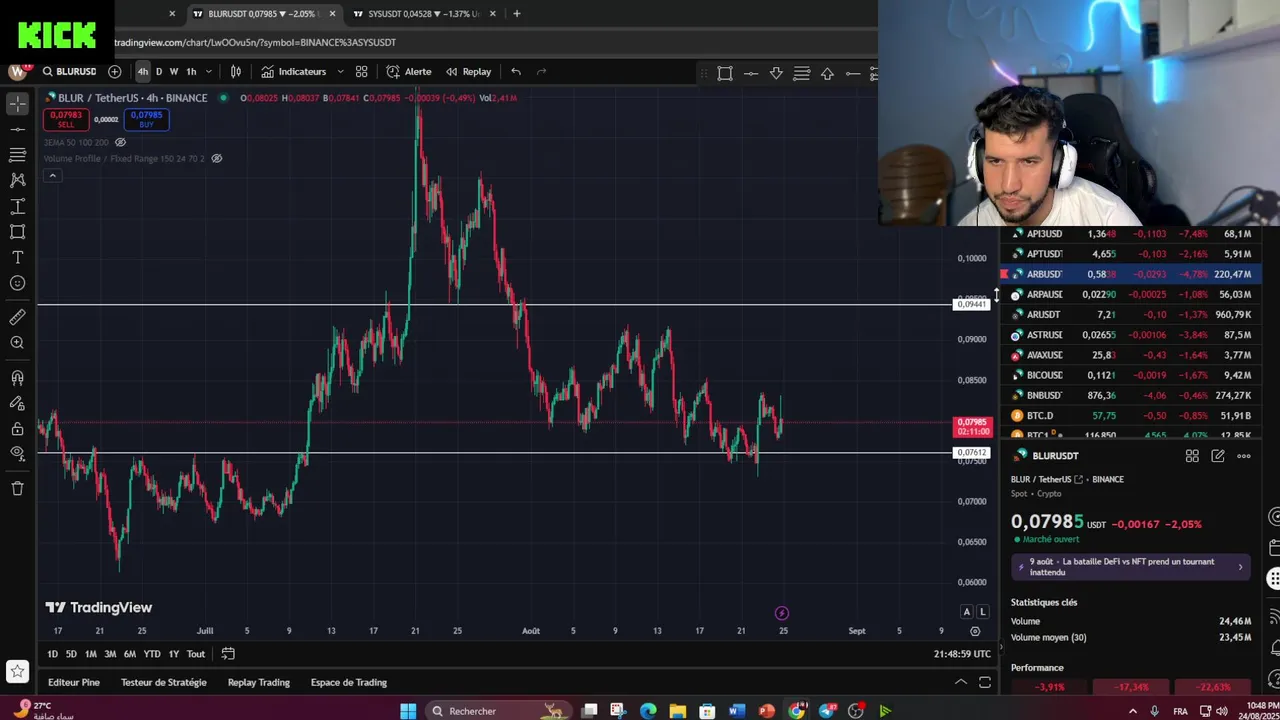
Task: Expand favorite indicators dropdown arrow
Action: 340,71
